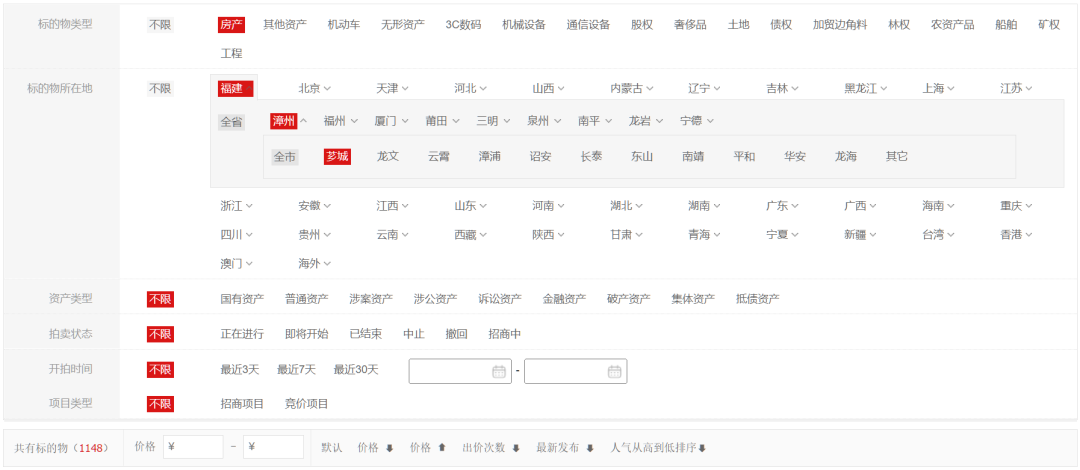Expand the 香港 region dropdown
Viewport: 1080px width, 470px height.
coord(1017,234)
